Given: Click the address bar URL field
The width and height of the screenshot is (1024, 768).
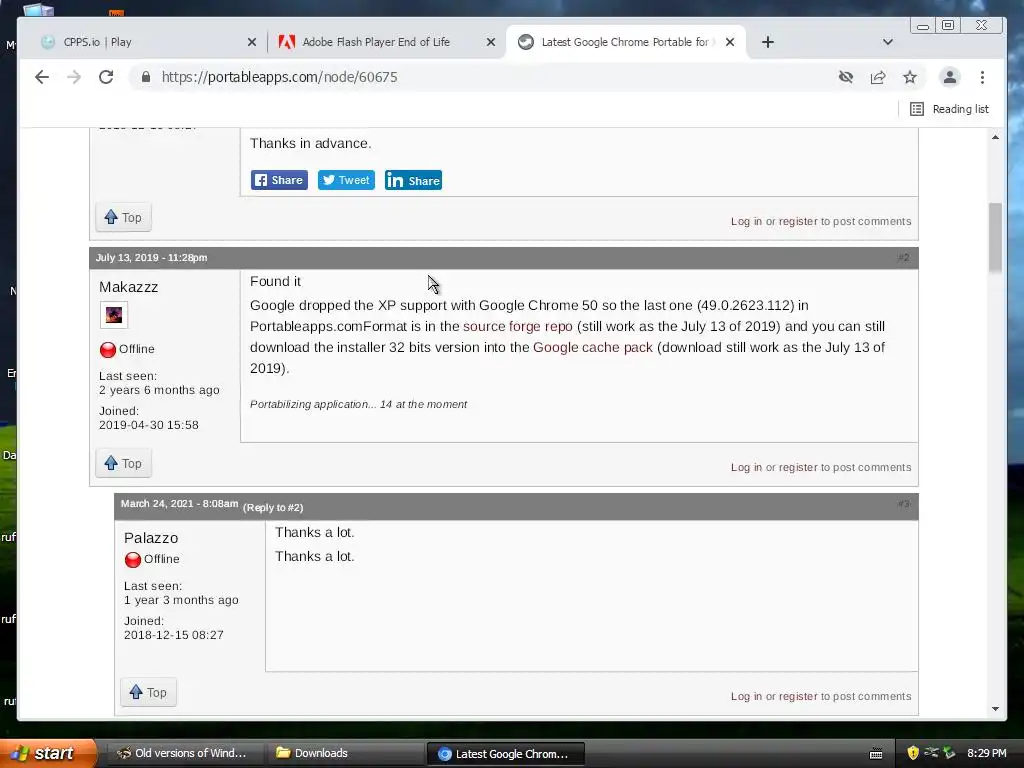Looking at the screenshot, I should click(483, 77).
